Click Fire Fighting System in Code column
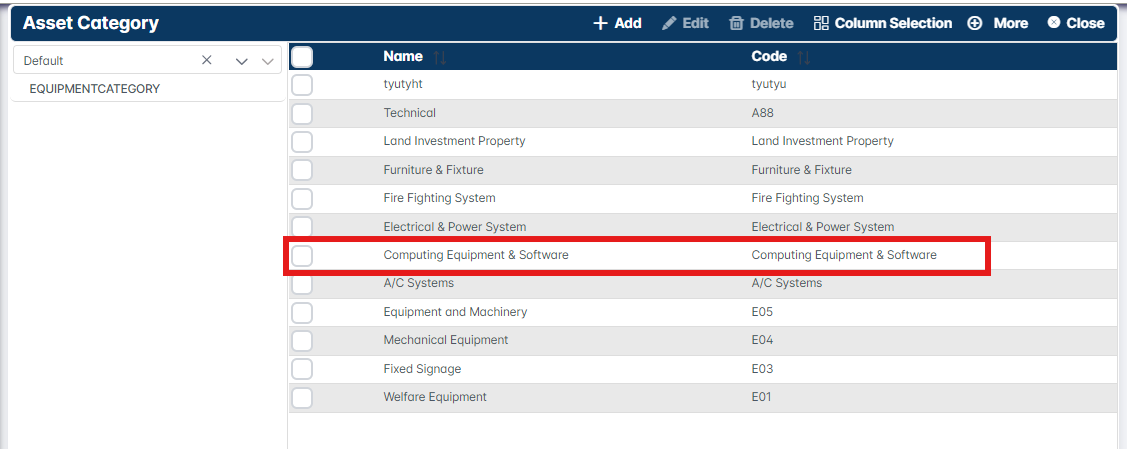This screenshot has height=449, width=1127. (807, 198)
